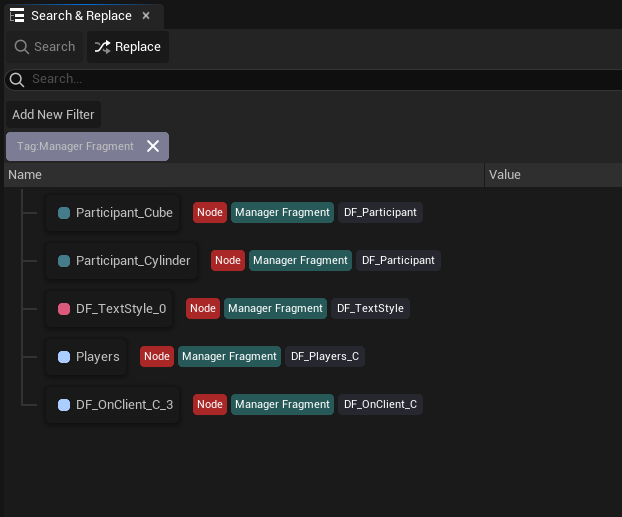Viewport: 622px width, 517px height.
Task: Click the pink color dot of DF_TextStyle_0
Action: (64, 308)
